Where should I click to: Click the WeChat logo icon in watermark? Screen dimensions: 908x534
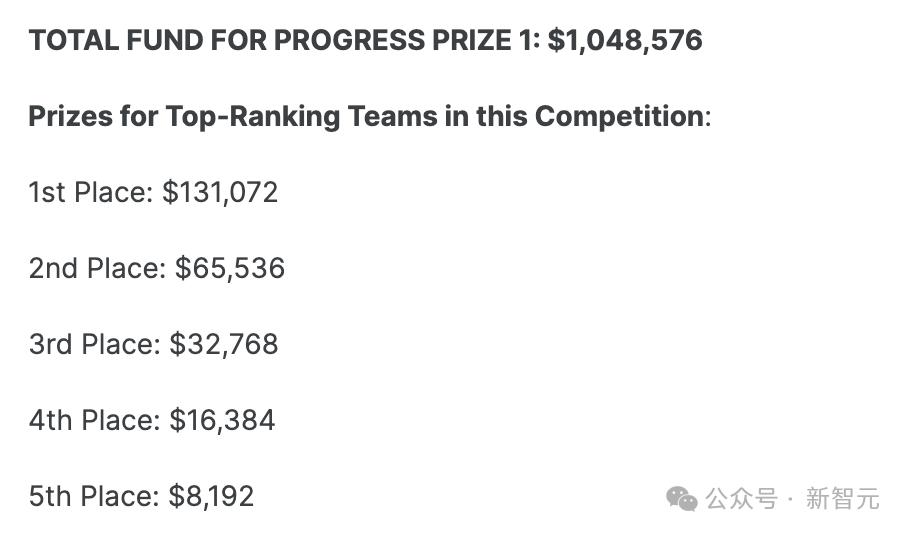click(x=682, y=499)
